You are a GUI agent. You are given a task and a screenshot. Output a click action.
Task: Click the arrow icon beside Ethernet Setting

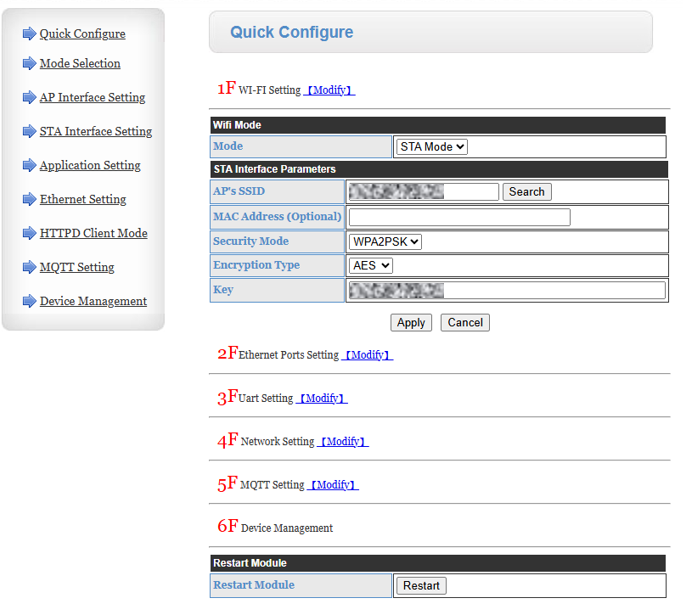[29, 199]
